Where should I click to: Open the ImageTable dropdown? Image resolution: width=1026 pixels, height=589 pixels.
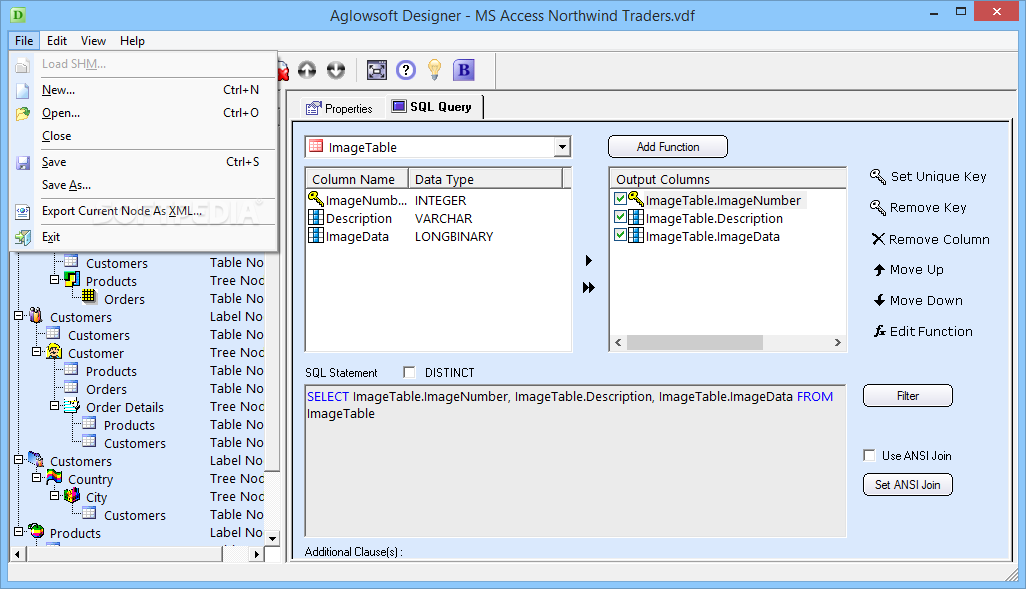[x=562, y=147]
